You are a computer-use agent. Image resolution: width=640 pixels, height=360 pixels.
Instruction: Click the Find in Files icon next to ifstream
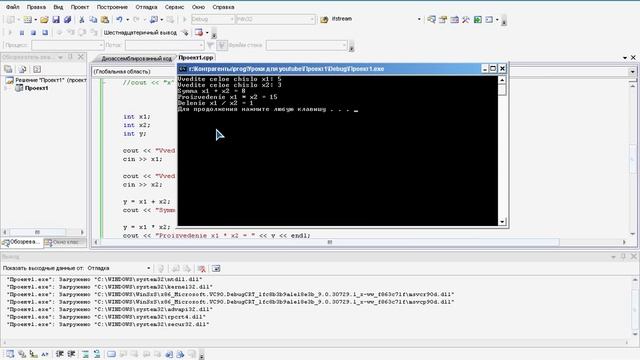point(324,19)
